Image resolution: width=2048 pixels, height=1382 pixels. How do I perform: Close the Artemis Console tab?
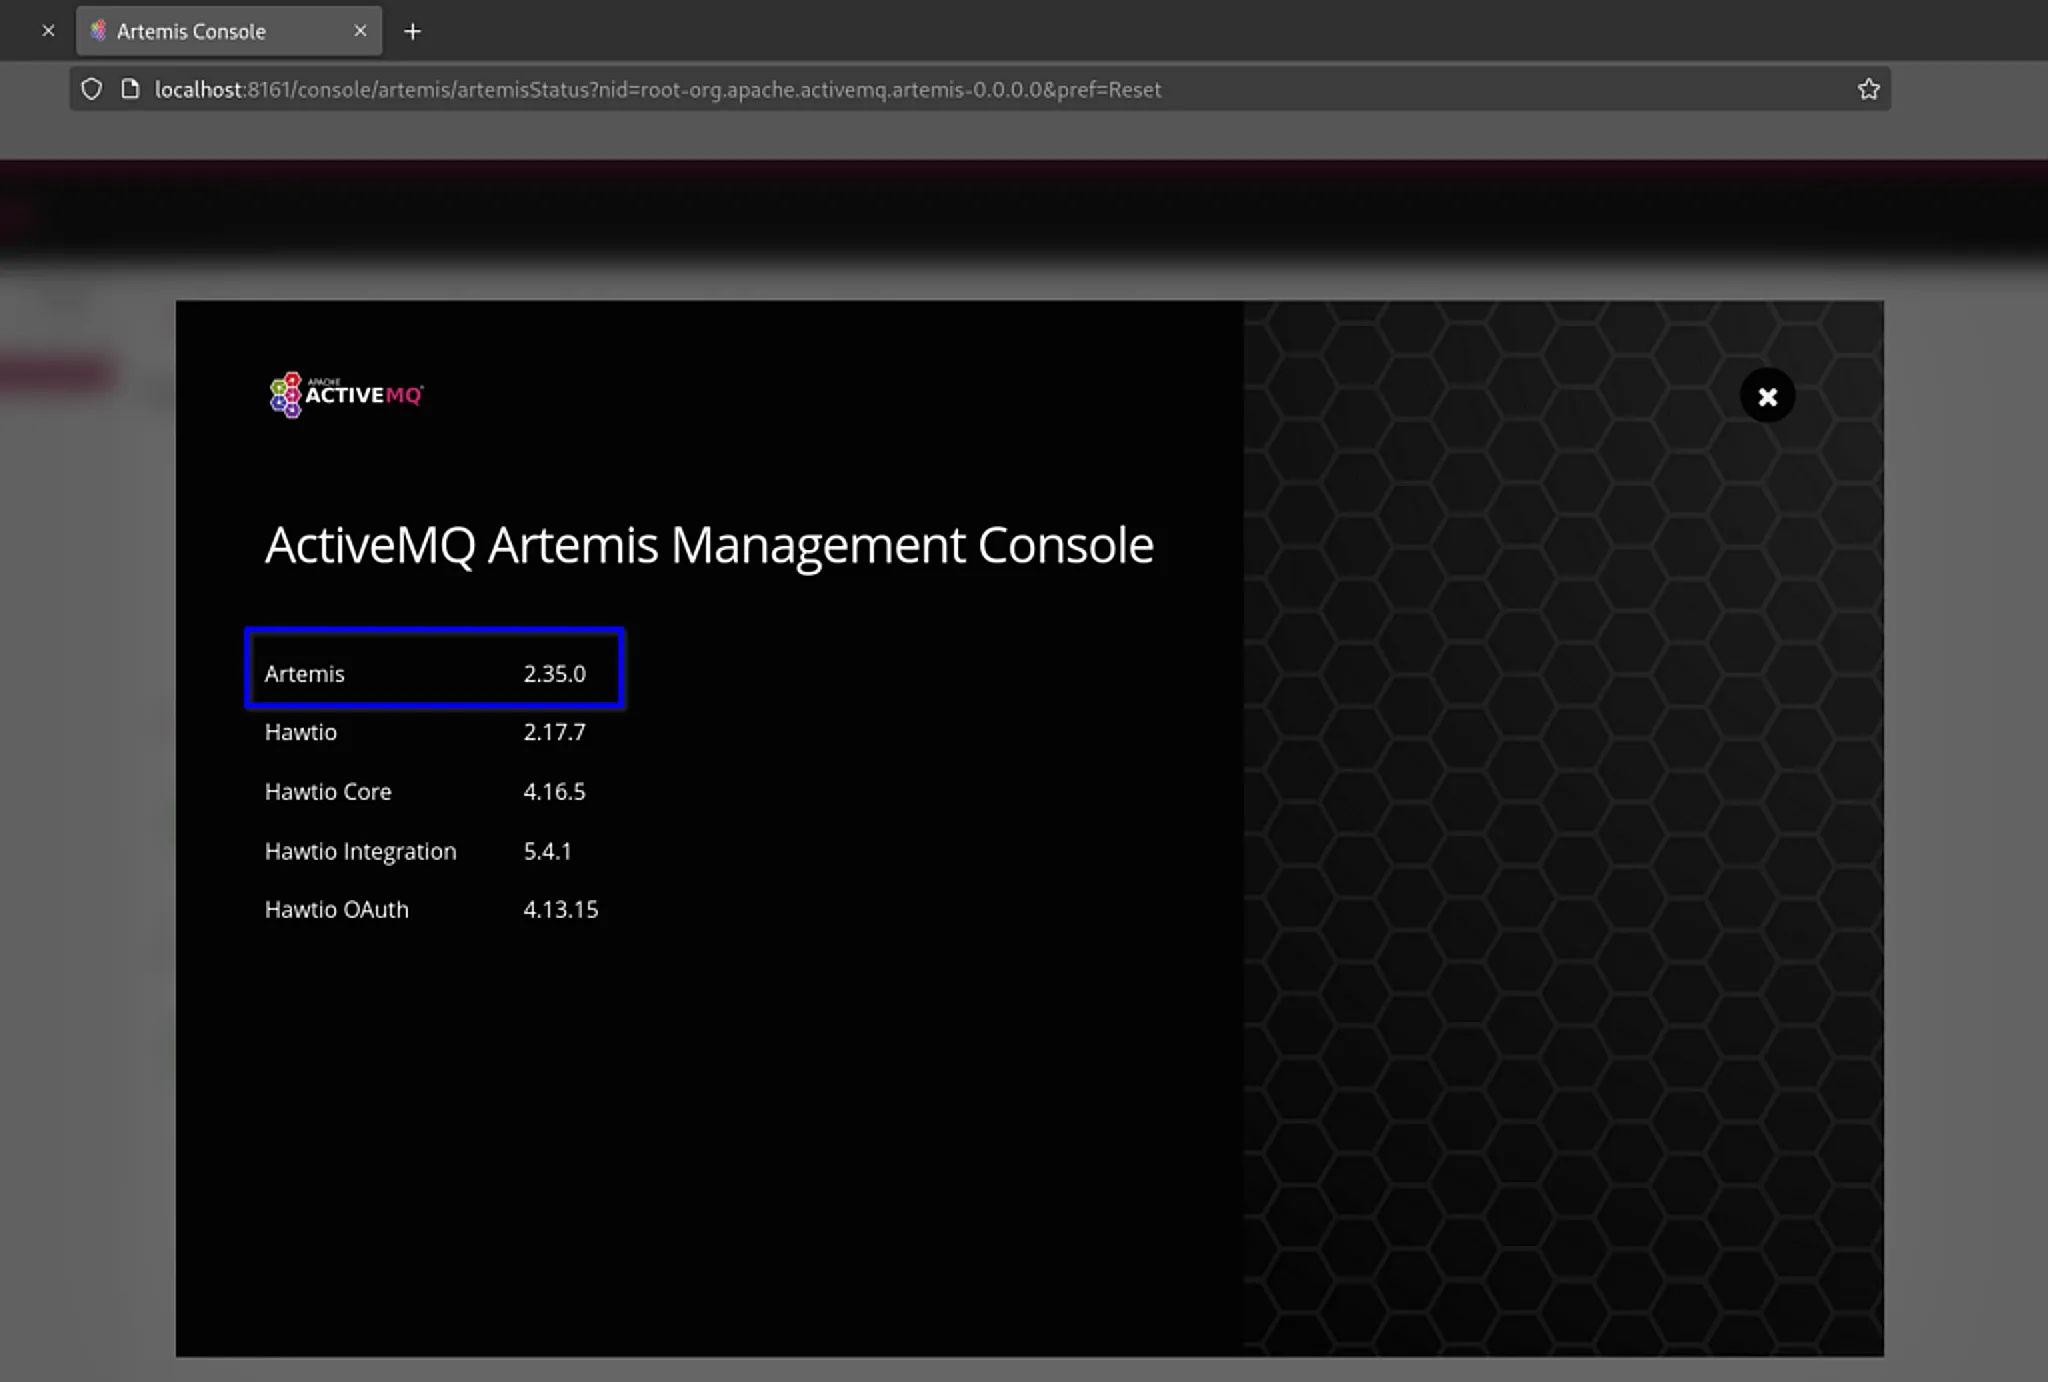(360, 31)
